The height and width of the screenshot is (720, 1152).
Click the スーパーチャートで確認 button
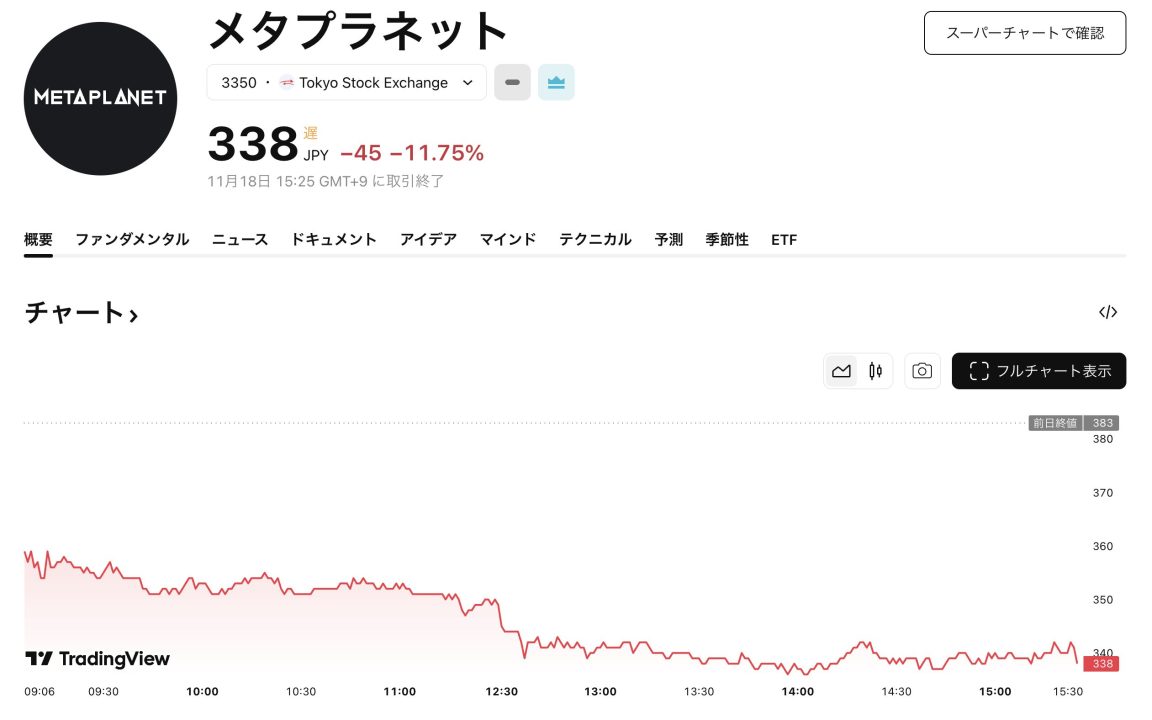[x=1025, y=33]
